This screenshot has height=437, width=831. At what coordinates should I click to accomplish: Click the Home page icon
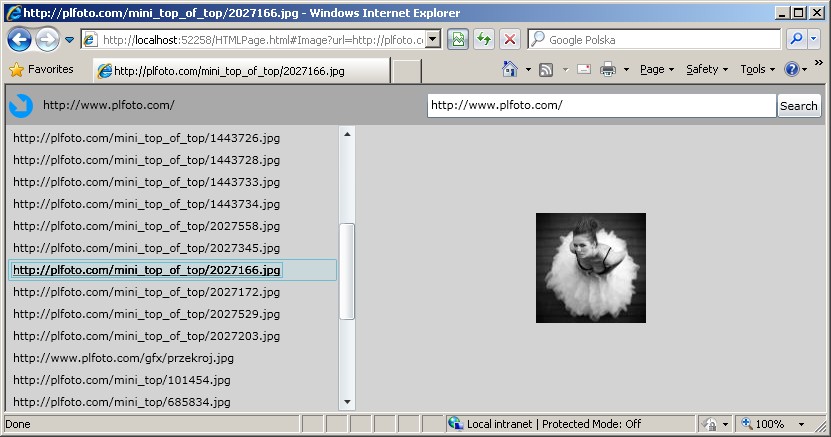point(509,69)
